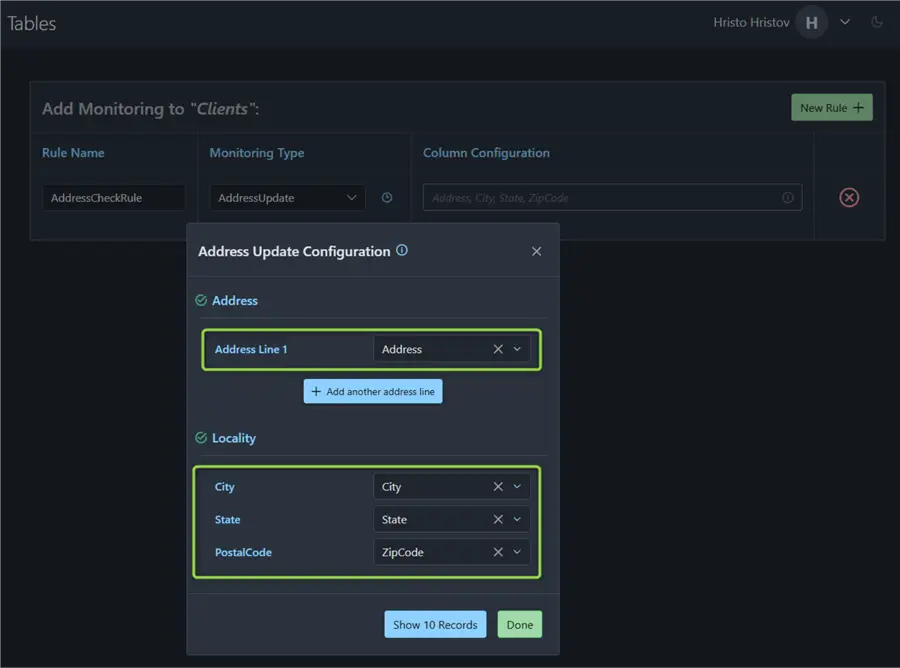900x668 pixels.
Task: Close the Address Update Configuration dialog
Action: click(536, 251)
